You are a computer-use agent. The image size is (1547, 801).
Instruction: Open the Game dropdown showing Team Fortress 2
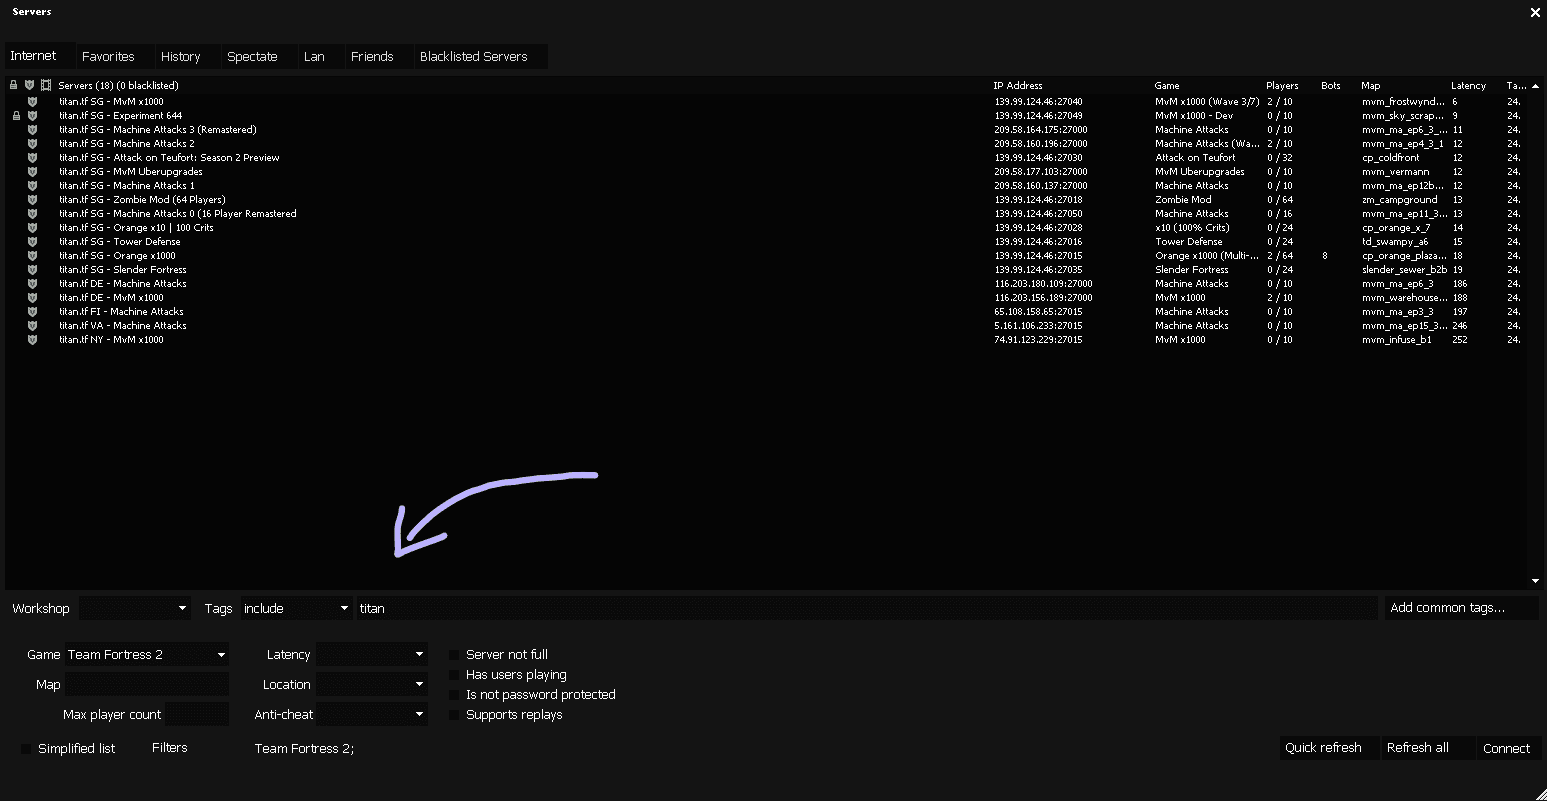pyautogui.click(x=147, y=655)
